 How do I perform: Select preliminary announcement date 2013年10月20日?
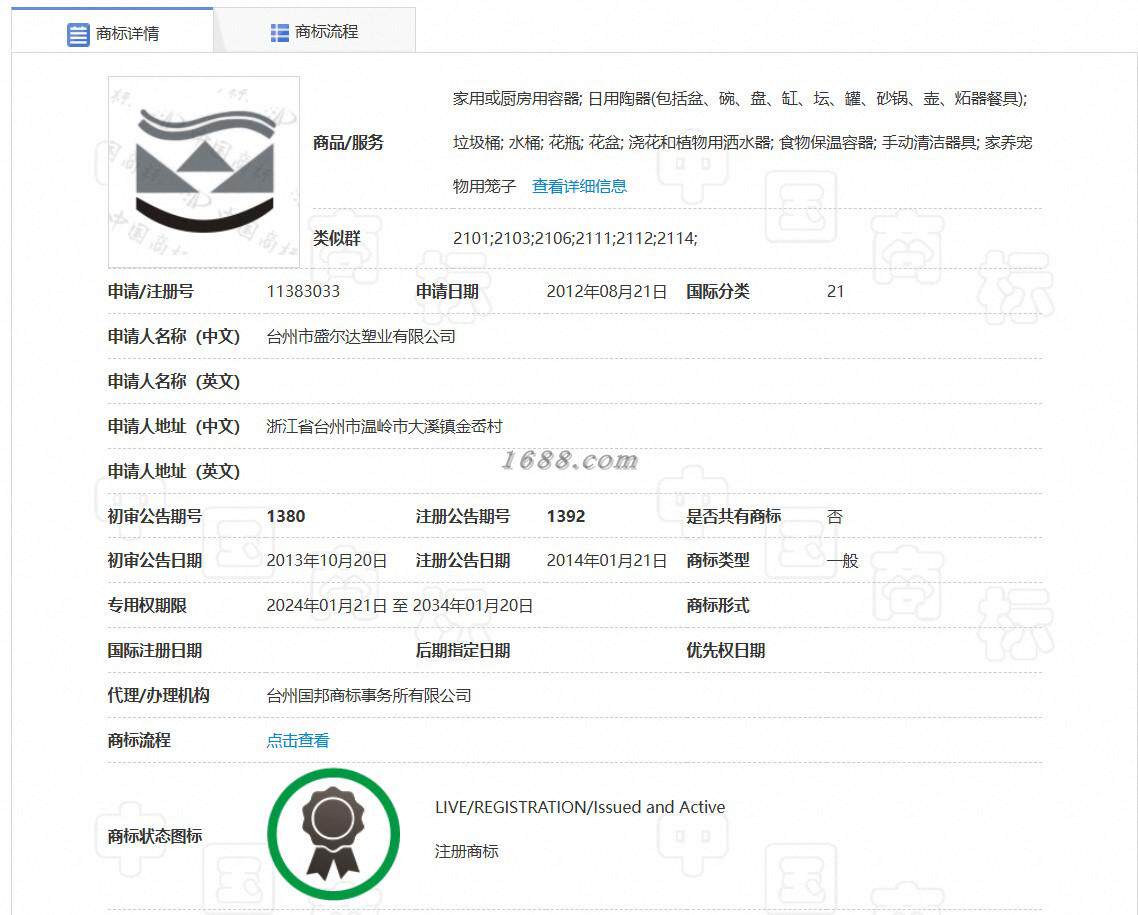click(327, 561)
